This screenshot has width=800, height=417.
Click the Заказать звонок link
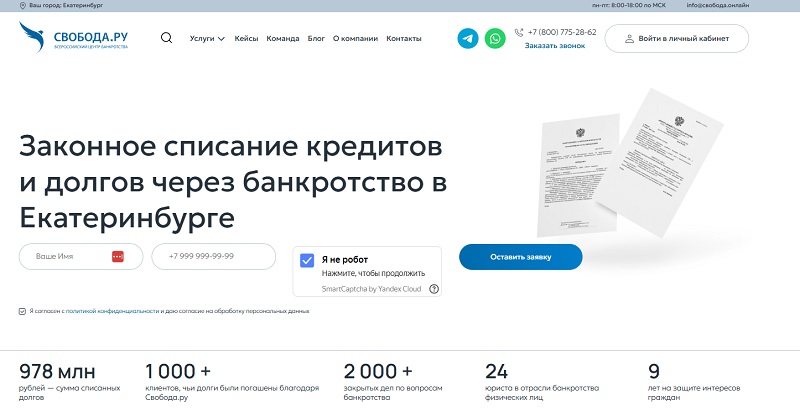tap(555, 45)
